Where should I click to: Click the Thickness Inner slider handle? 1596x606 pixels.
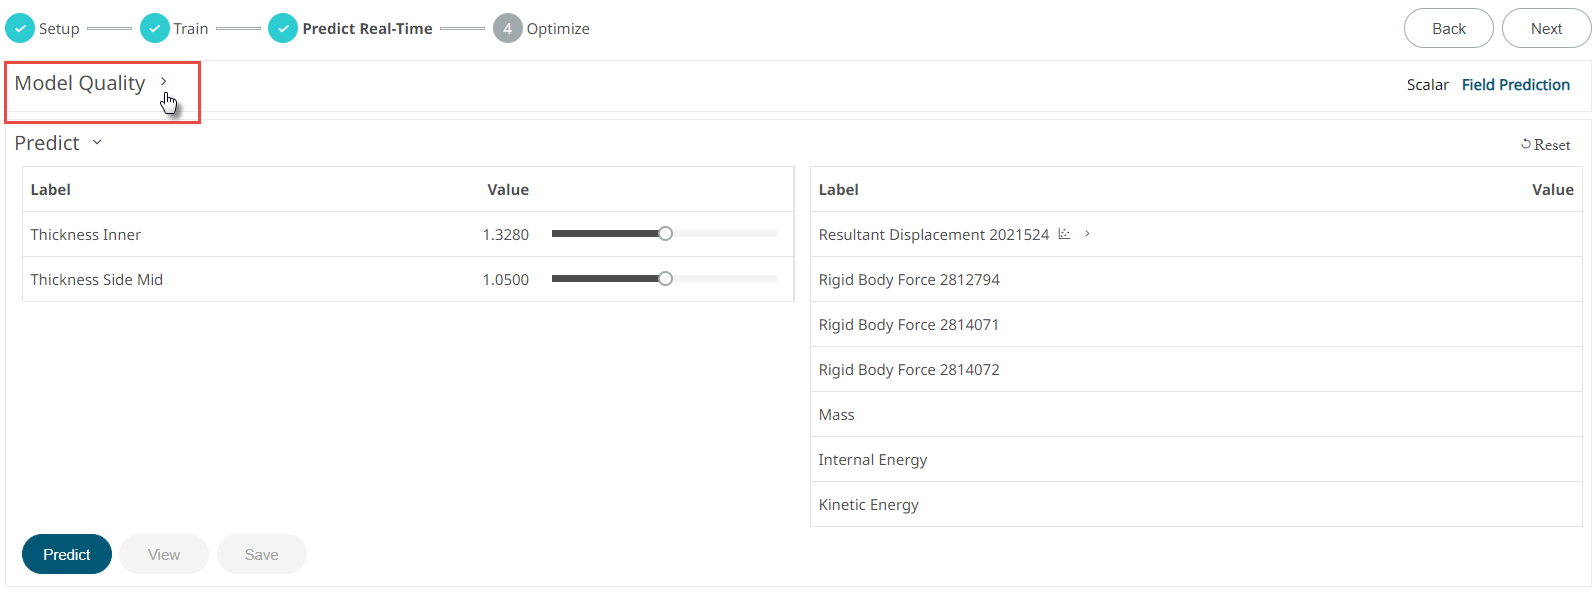pyautogui.click(x=665, y=234)
